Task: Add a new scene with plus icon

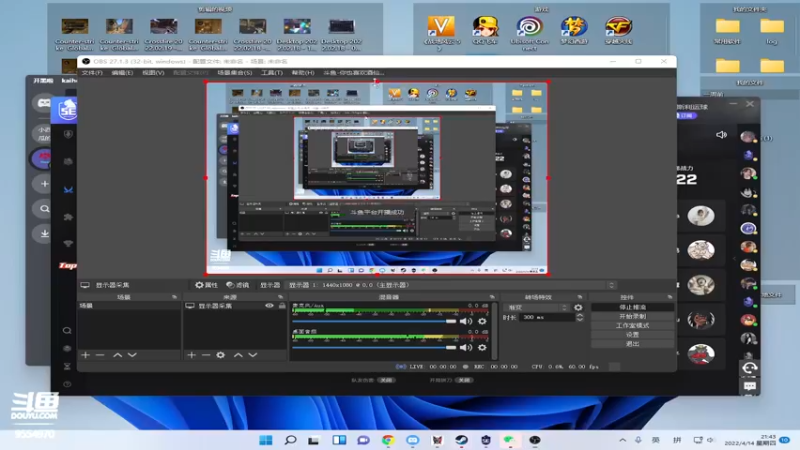Action: (x=85, y=355)
